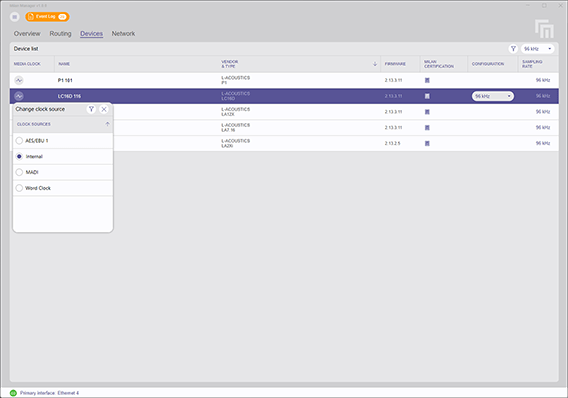The image size is (568, 398).
Task: Click Milan certification icon for P1 101
Action: coord(427,80)
